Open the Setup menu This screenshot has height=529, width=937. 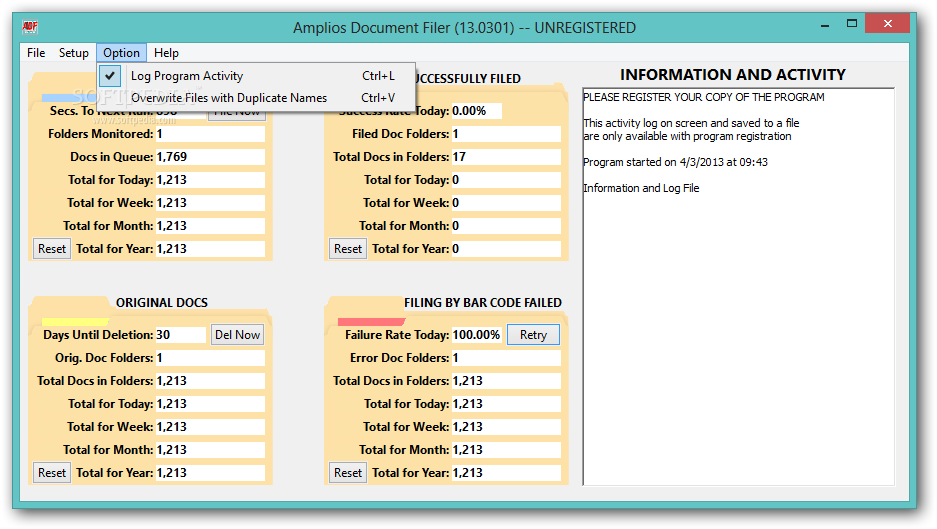point(74,53)
